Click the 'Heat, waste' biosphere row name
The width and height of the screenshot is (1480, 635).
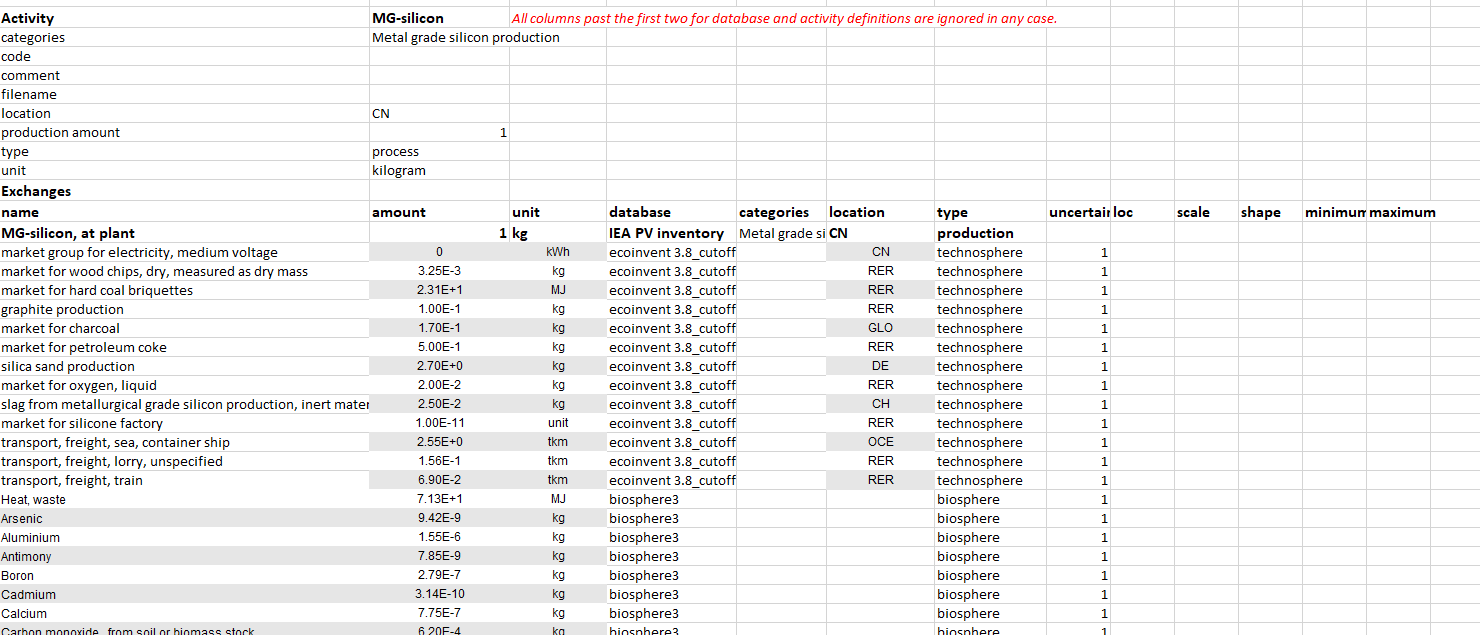coord(185,499)
